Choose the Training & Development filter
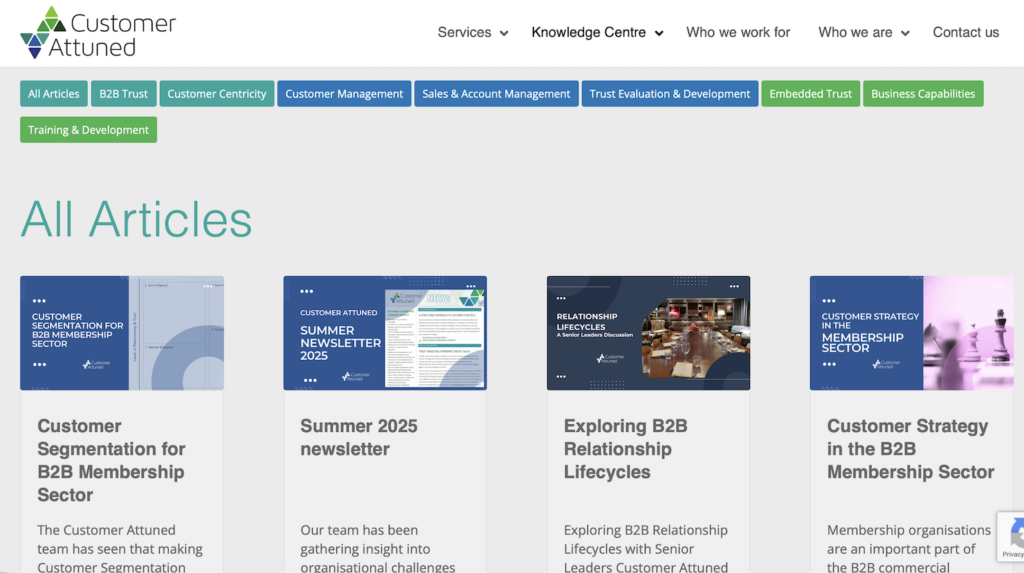 [88, 130]
